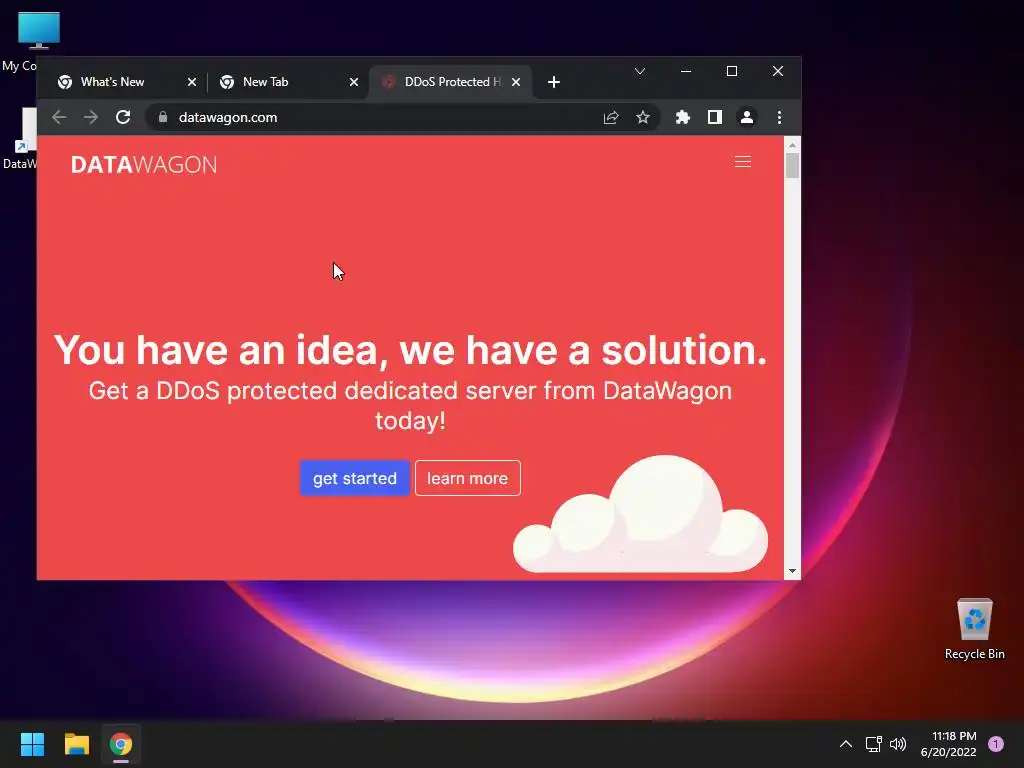Click the 'Get a DDoS protected' subtitle
This screenshot has width=1024, height=768.
(x=410, y=406)
